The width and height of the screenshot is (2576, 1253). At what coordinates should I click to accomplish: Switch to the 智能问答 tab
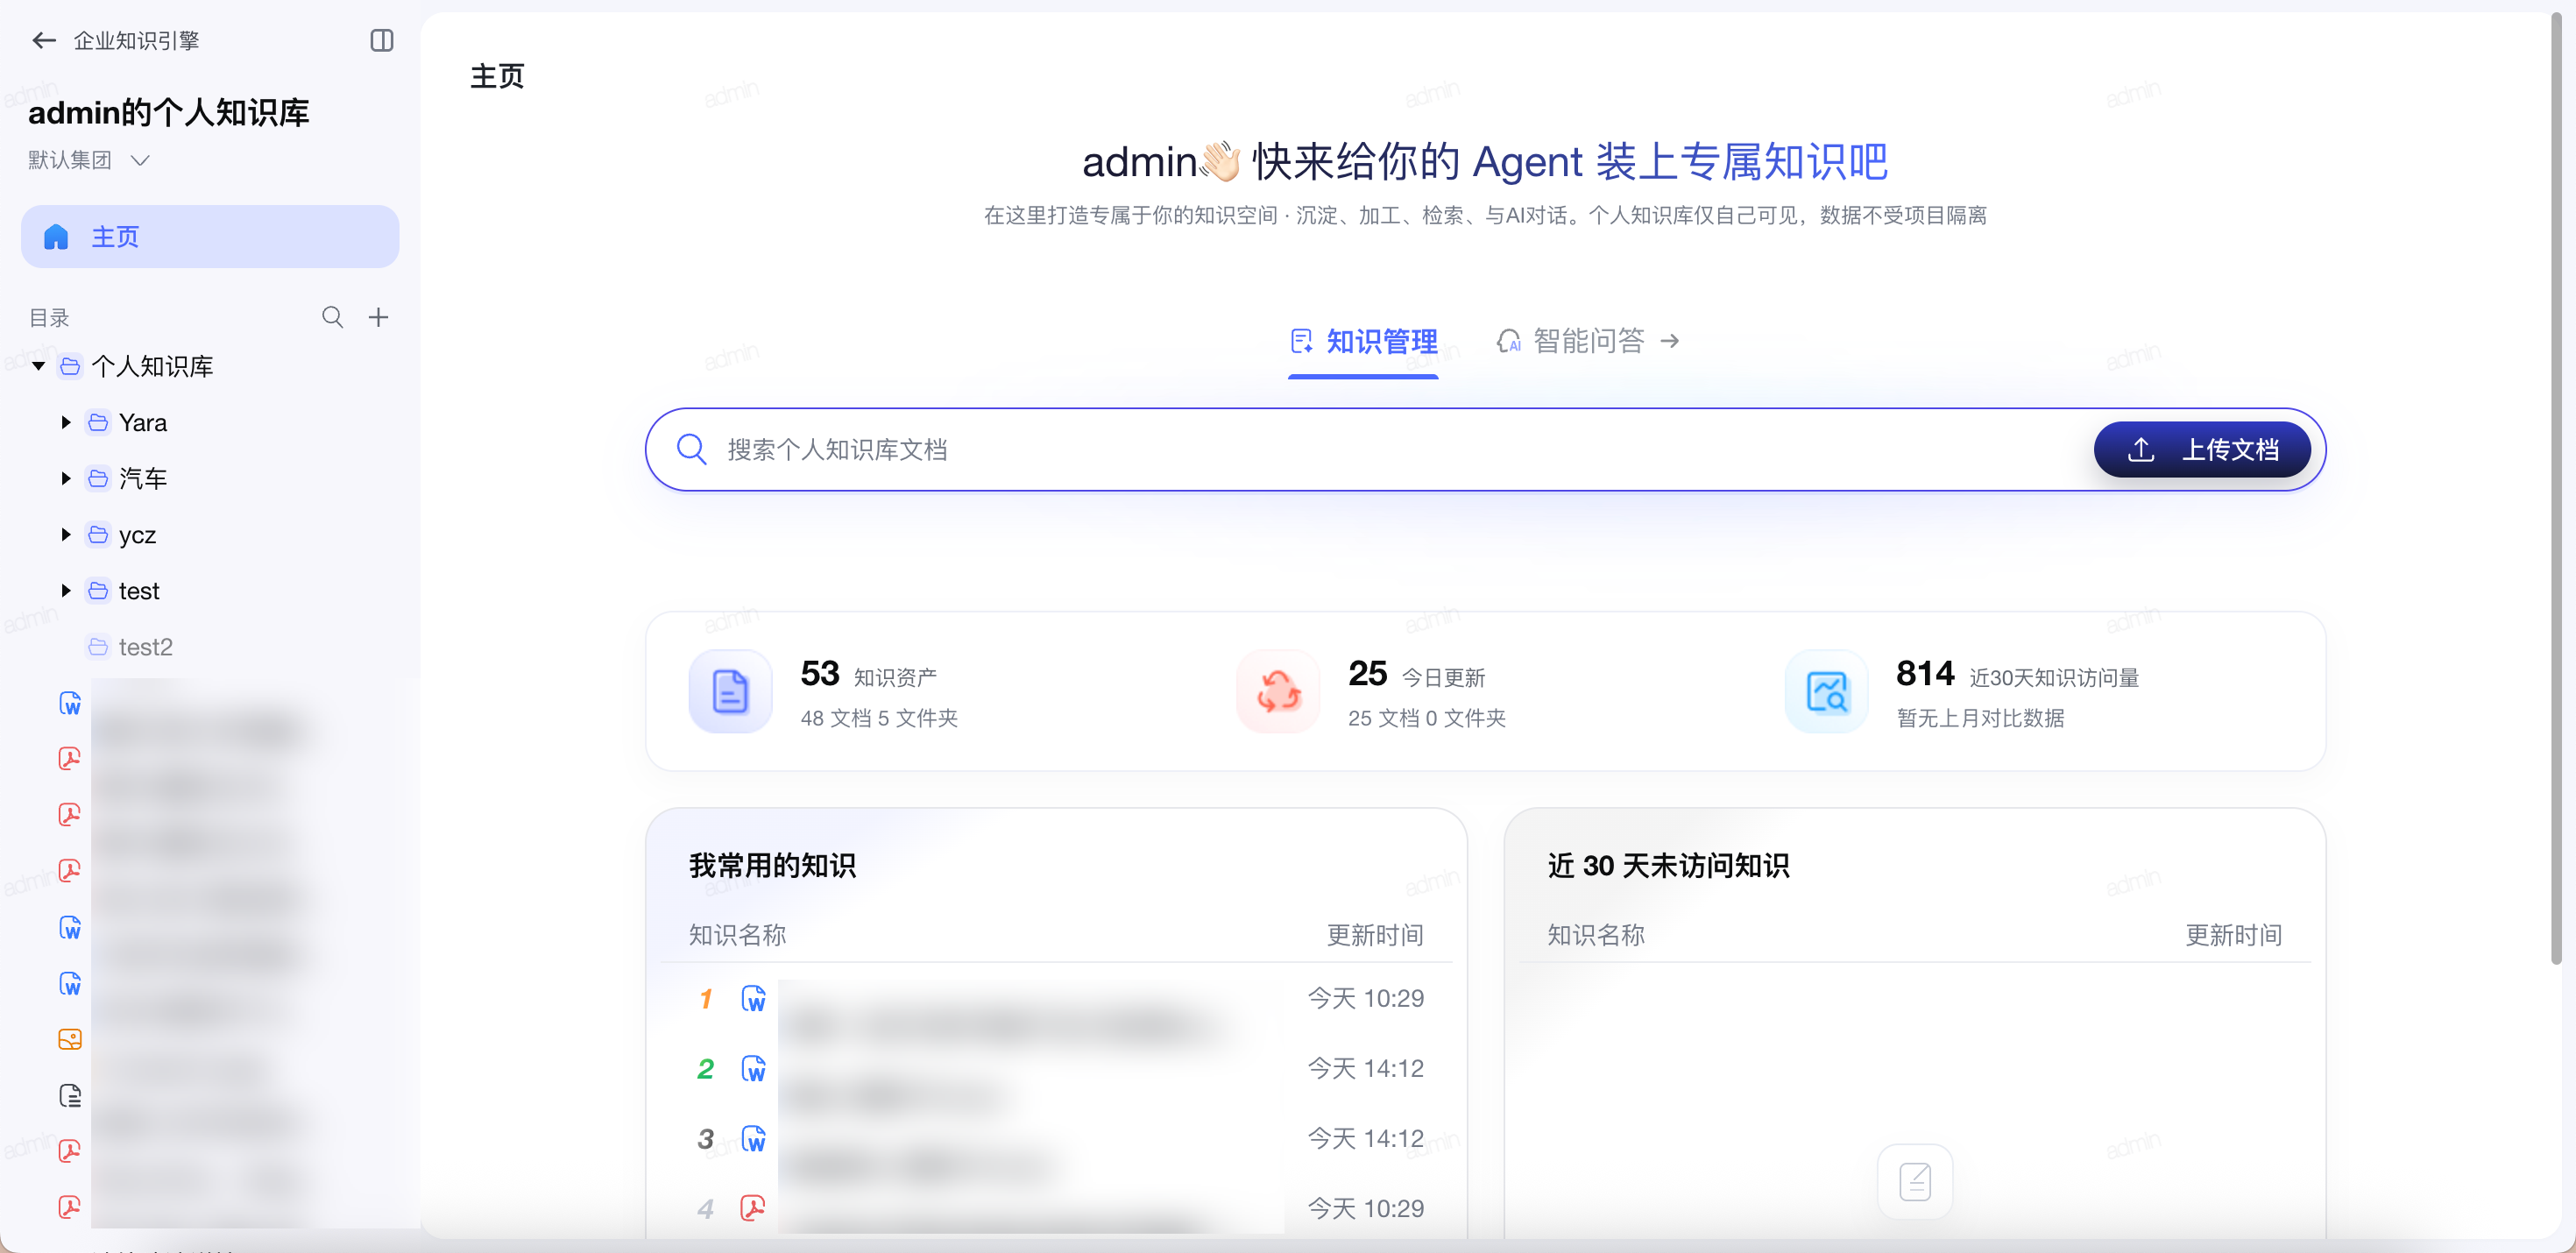pos(1588,342)
